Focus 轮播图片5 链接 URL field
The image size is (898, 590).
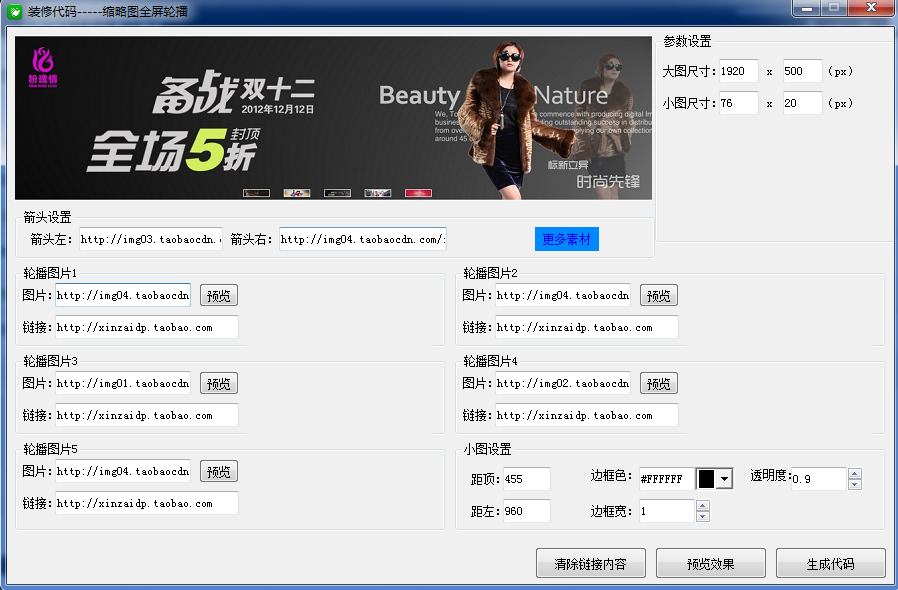[147, 504]
